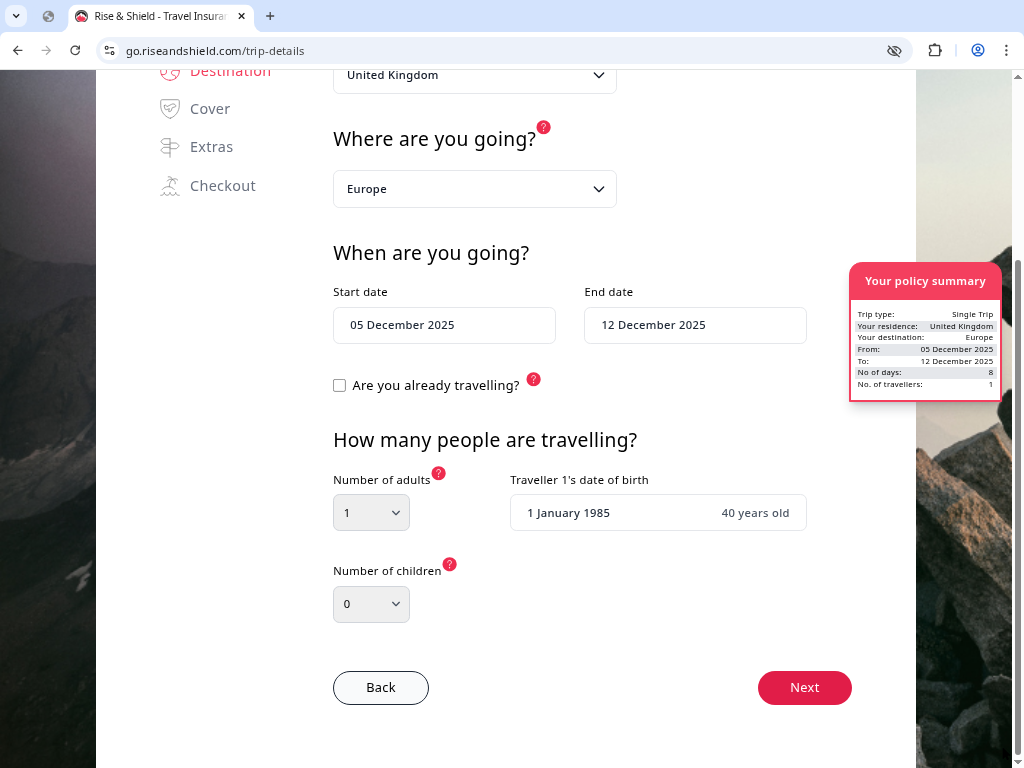Click the Start date field
Screen dimensions: 1024x768
pyautogui.click(x=444, y=325)
